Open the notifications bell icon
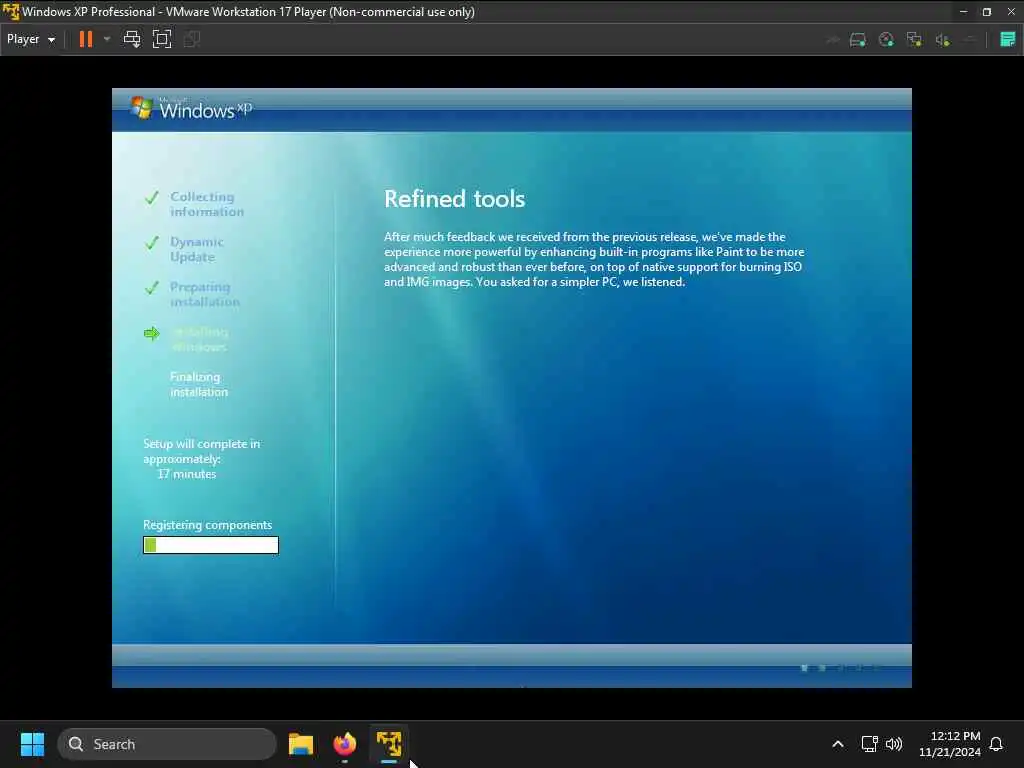 click(x=996, y=744)
